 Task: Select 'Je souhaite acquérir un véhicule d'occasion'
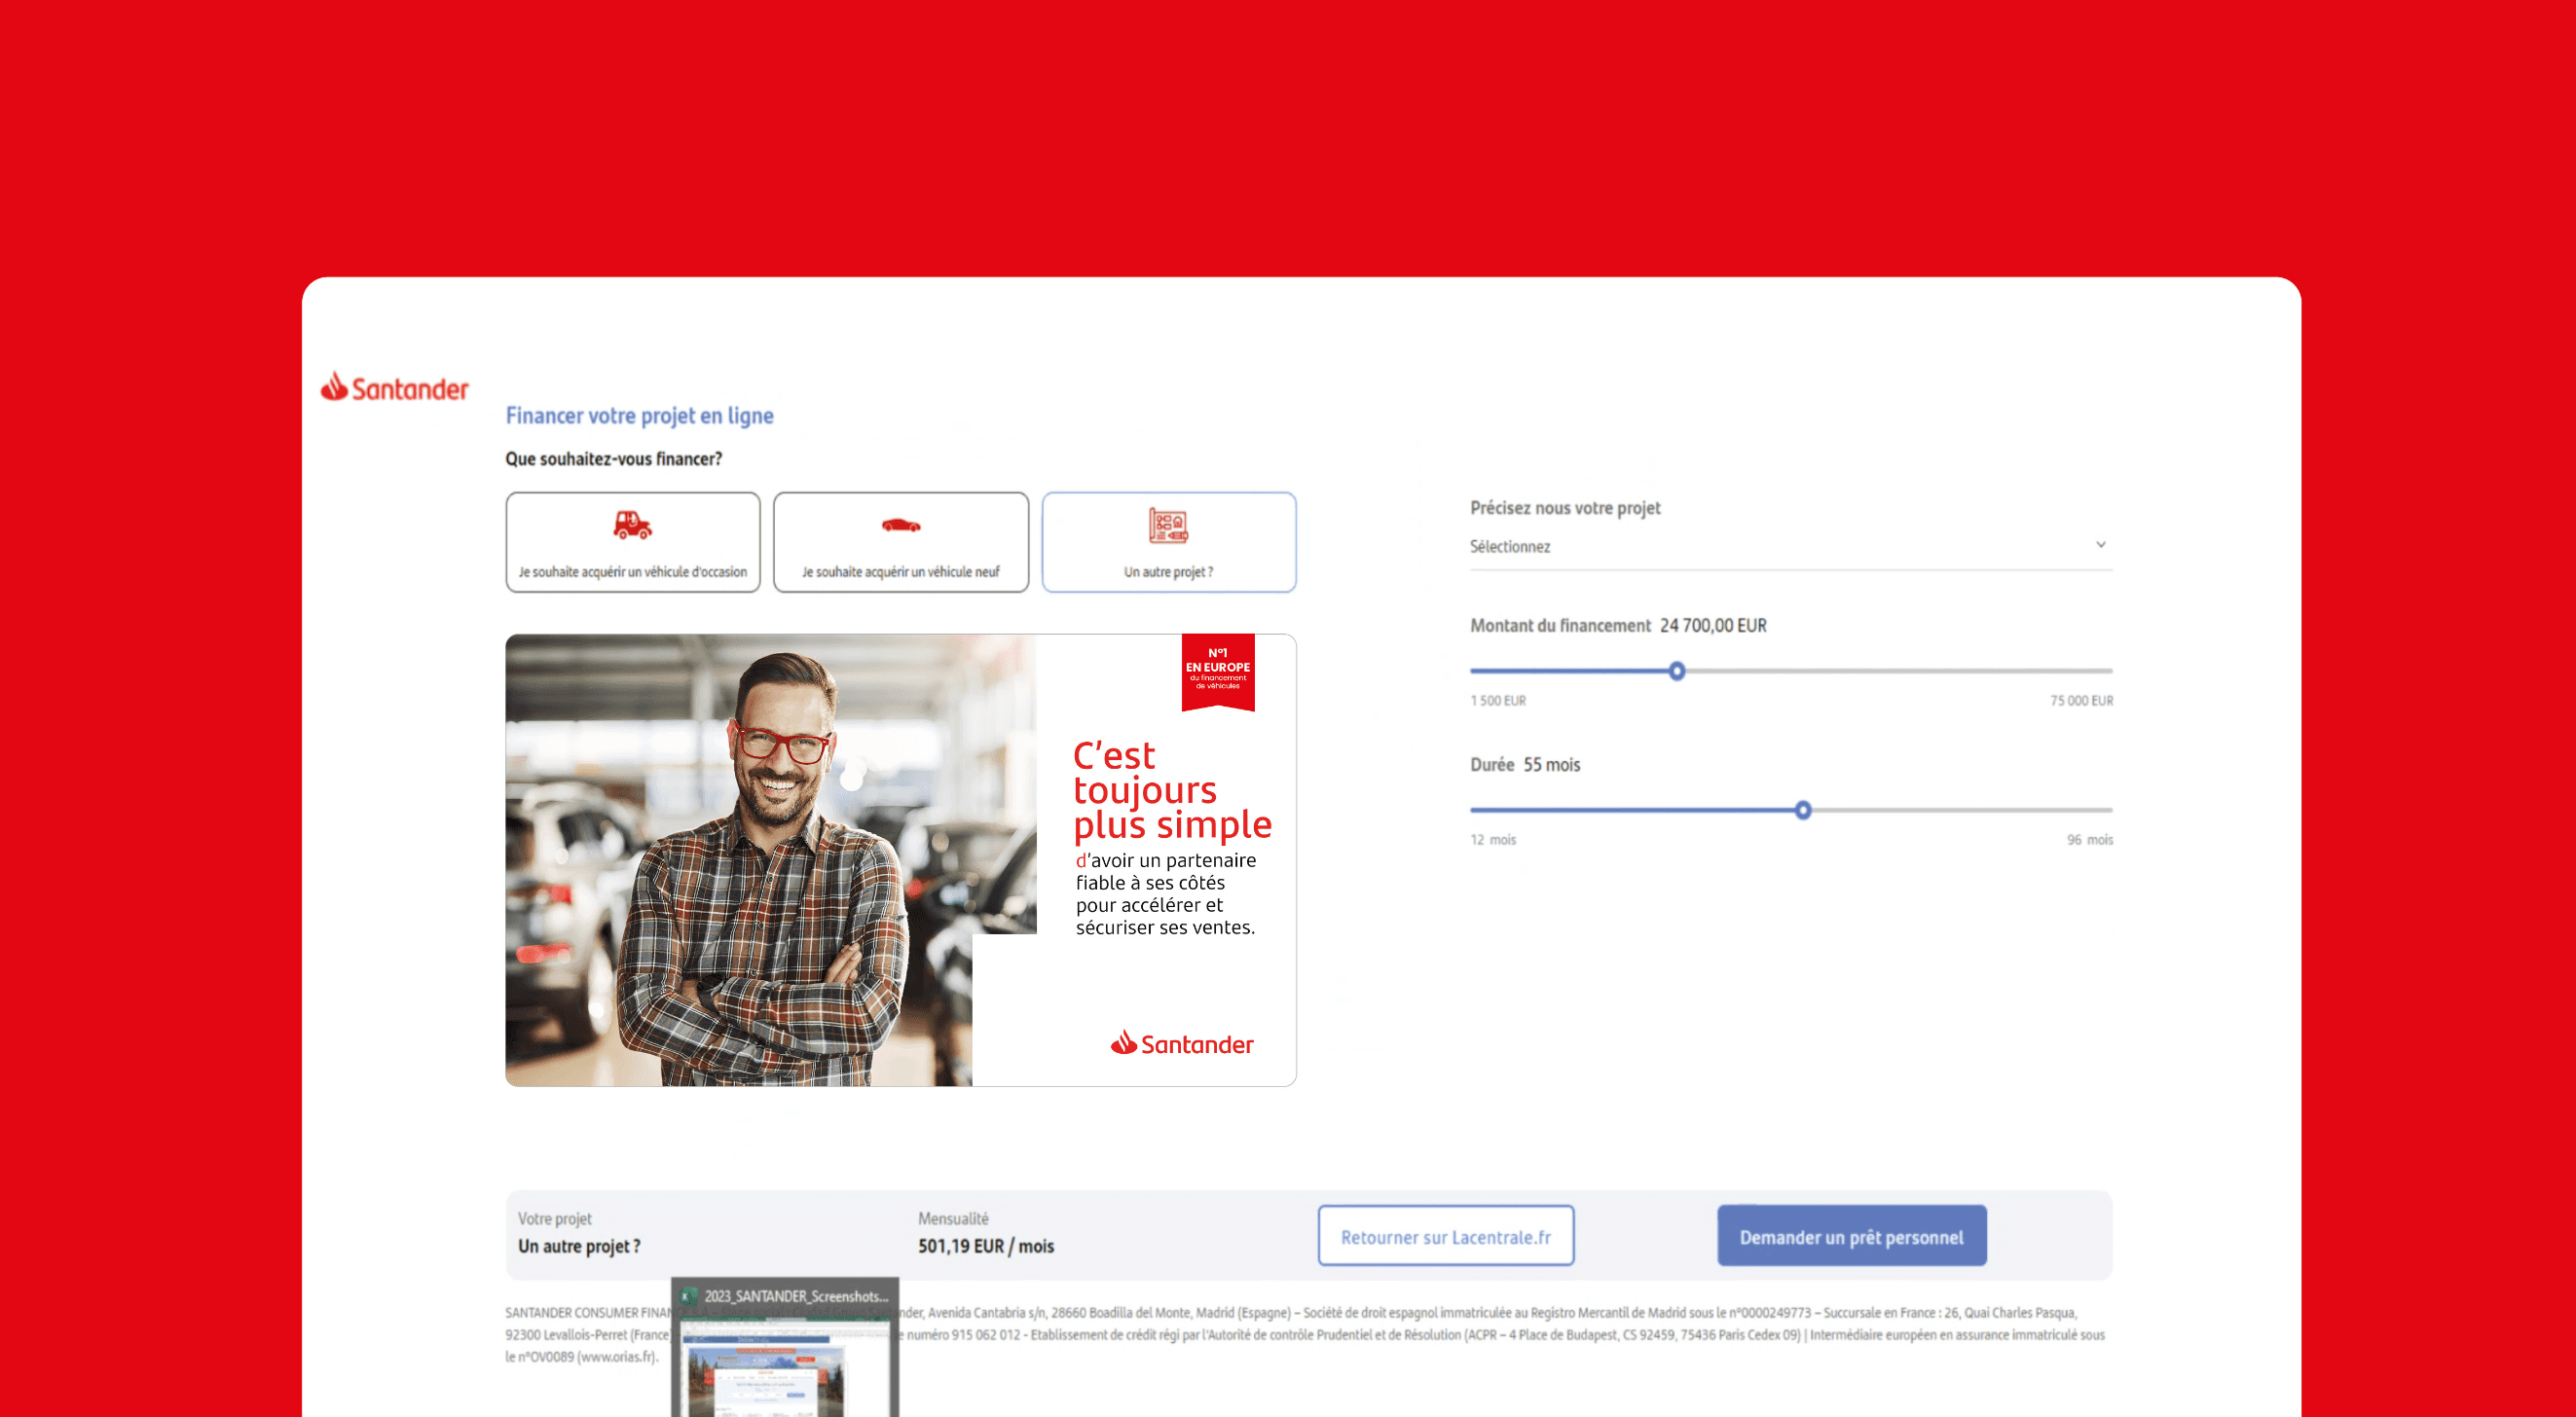(632, 571)
